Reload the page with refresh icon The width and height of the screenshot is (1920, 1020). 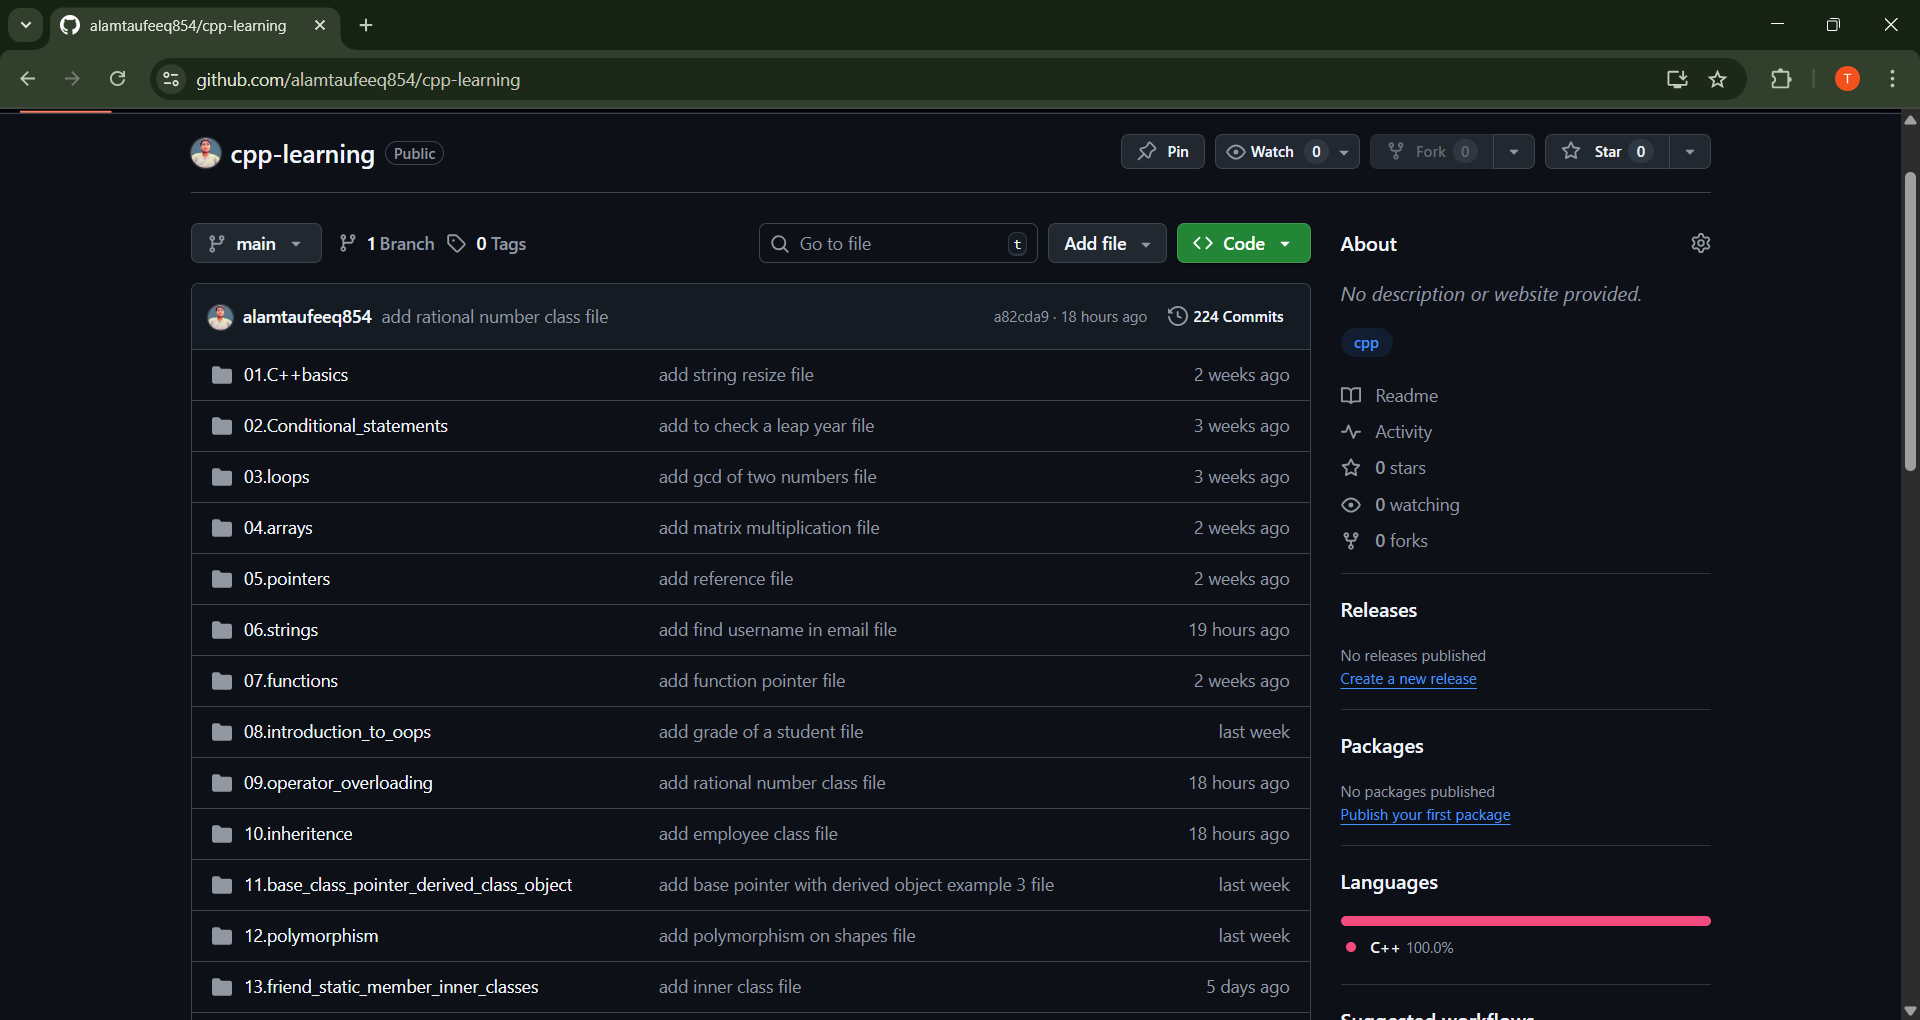click(x=118, y=80)
